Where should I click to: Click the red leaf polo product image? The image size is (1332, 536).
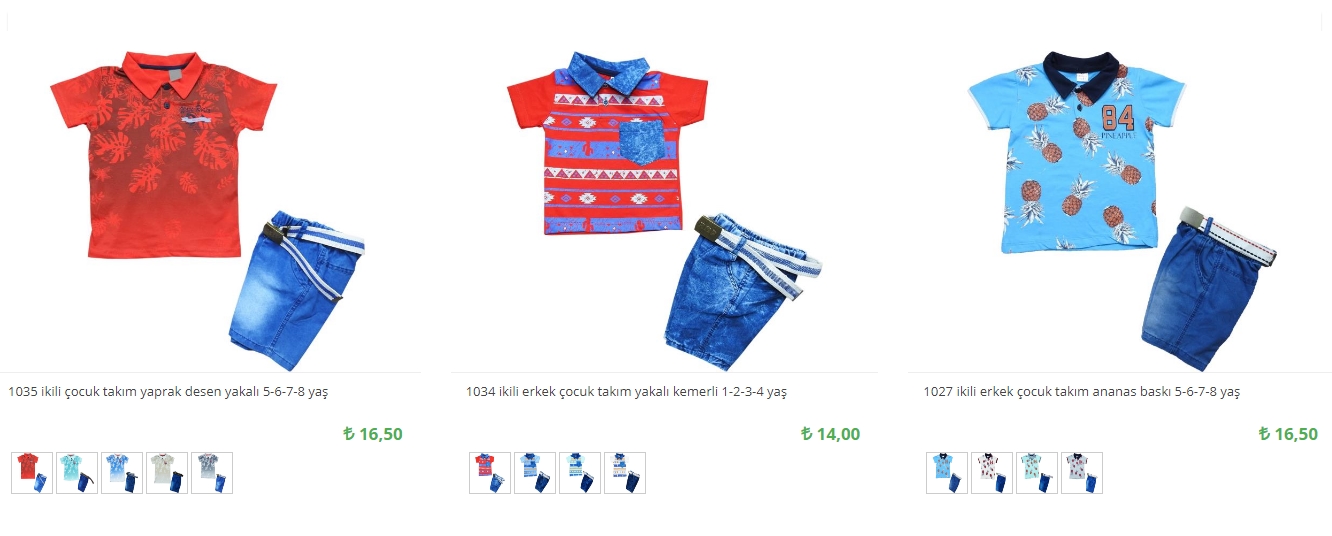coord(208,210)
